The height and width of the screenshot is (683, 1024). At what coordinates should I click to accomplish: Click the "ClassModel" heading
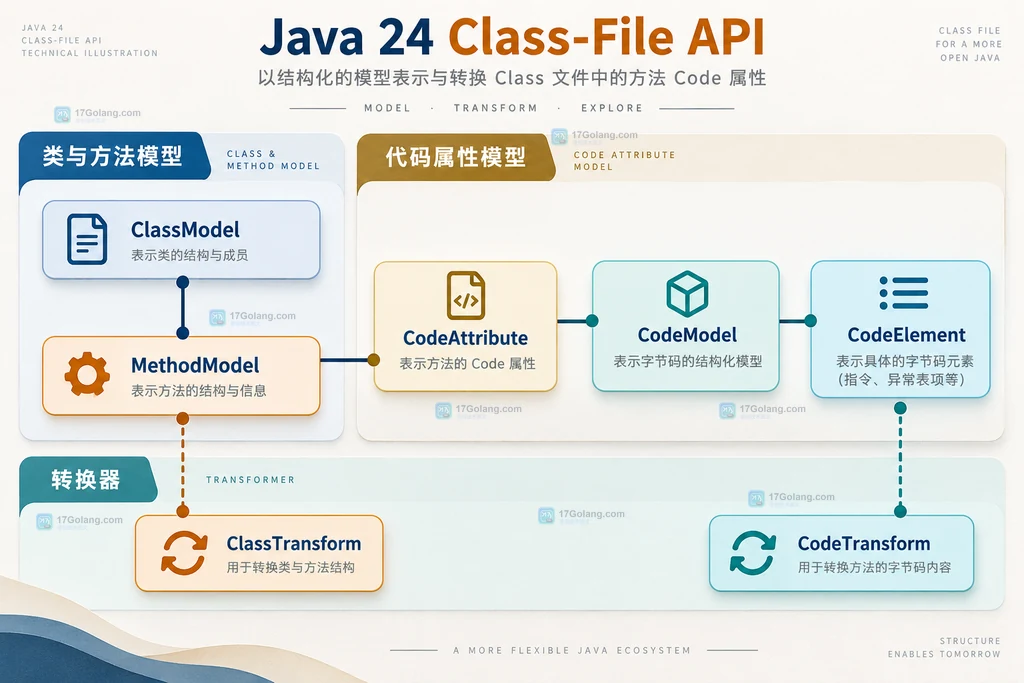(185, 230)
